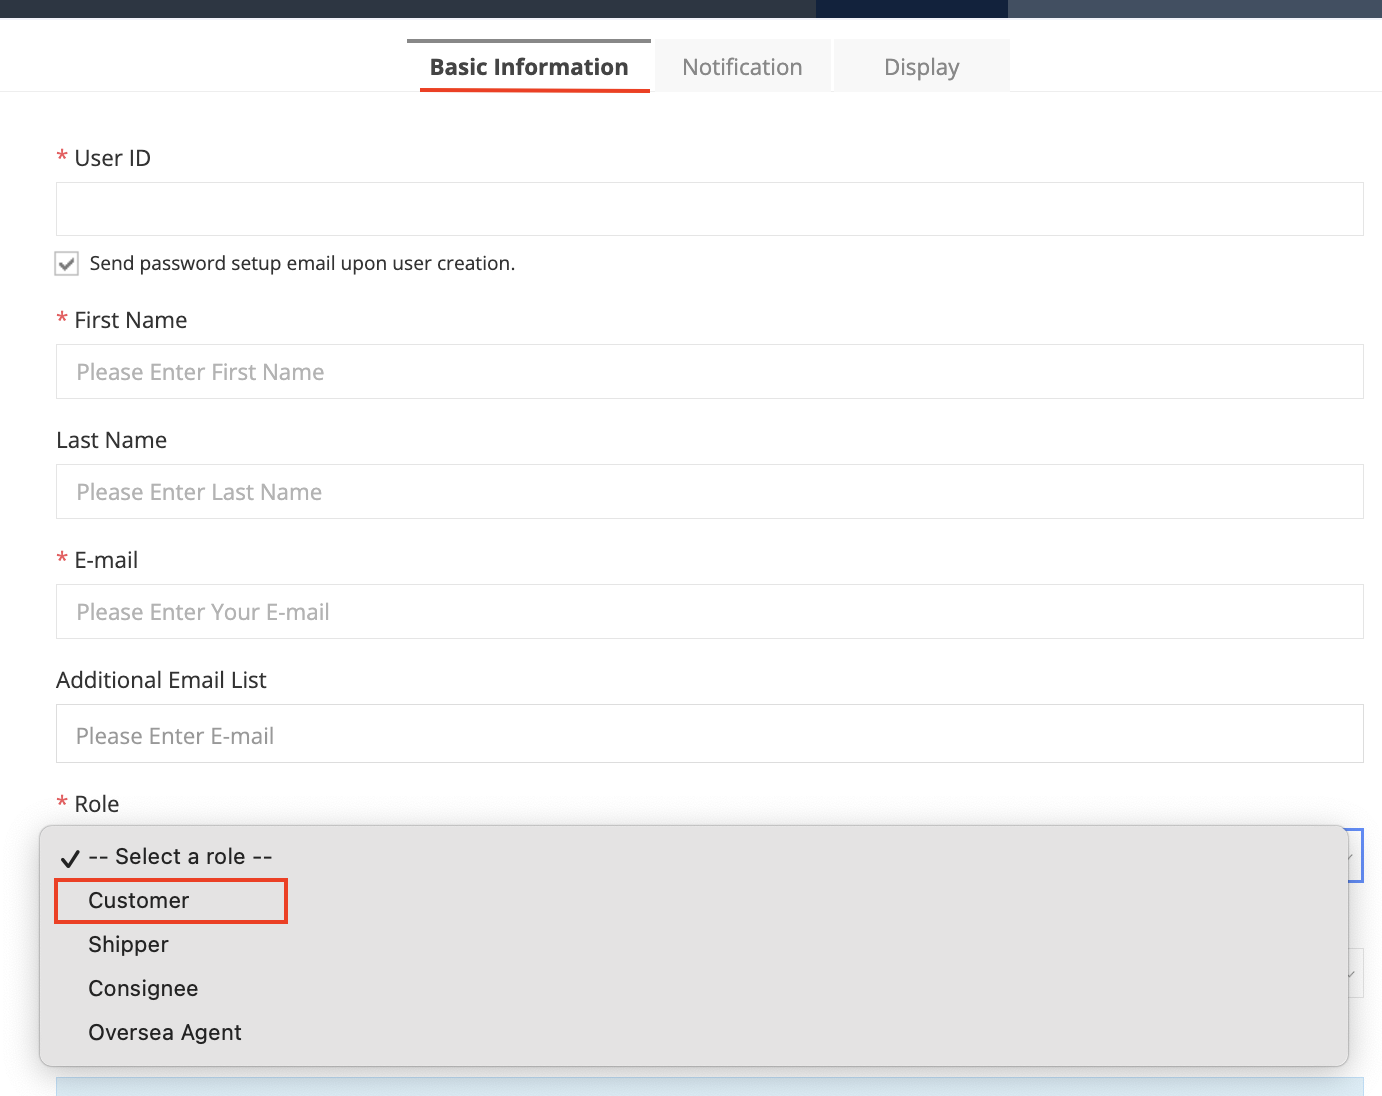Click the 'Send password setup email' label text
The image size is (1382, 1096).
coord(302,263)
